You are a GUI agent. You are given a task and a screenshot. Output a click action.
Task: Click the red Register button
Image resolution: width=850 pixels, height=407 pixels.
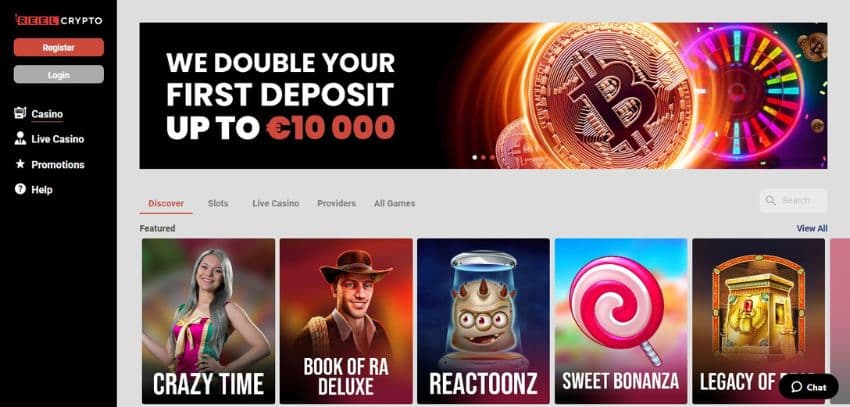pyautogui.click(x=59, y=47)
